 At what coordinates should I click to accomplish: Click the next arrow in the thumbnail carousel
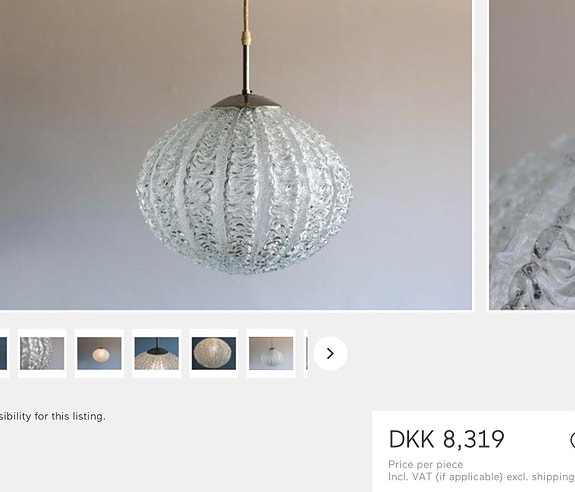[330, 353]
